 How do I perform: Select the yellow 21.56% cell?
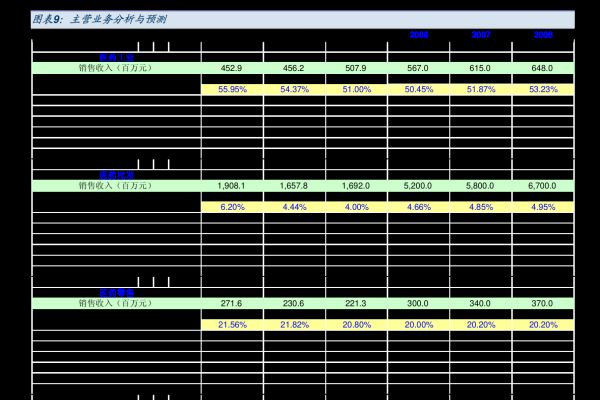coord(231,325)
